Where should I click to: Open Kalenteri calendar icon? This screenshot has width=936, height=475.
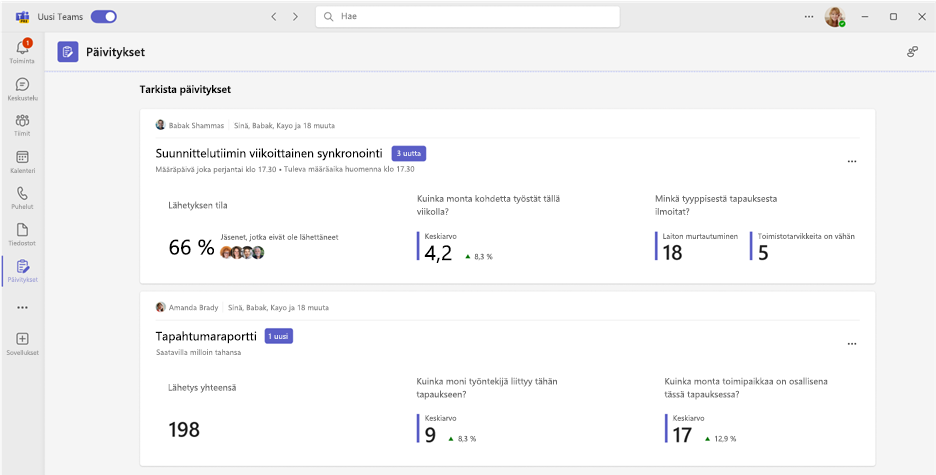[22, 157]
